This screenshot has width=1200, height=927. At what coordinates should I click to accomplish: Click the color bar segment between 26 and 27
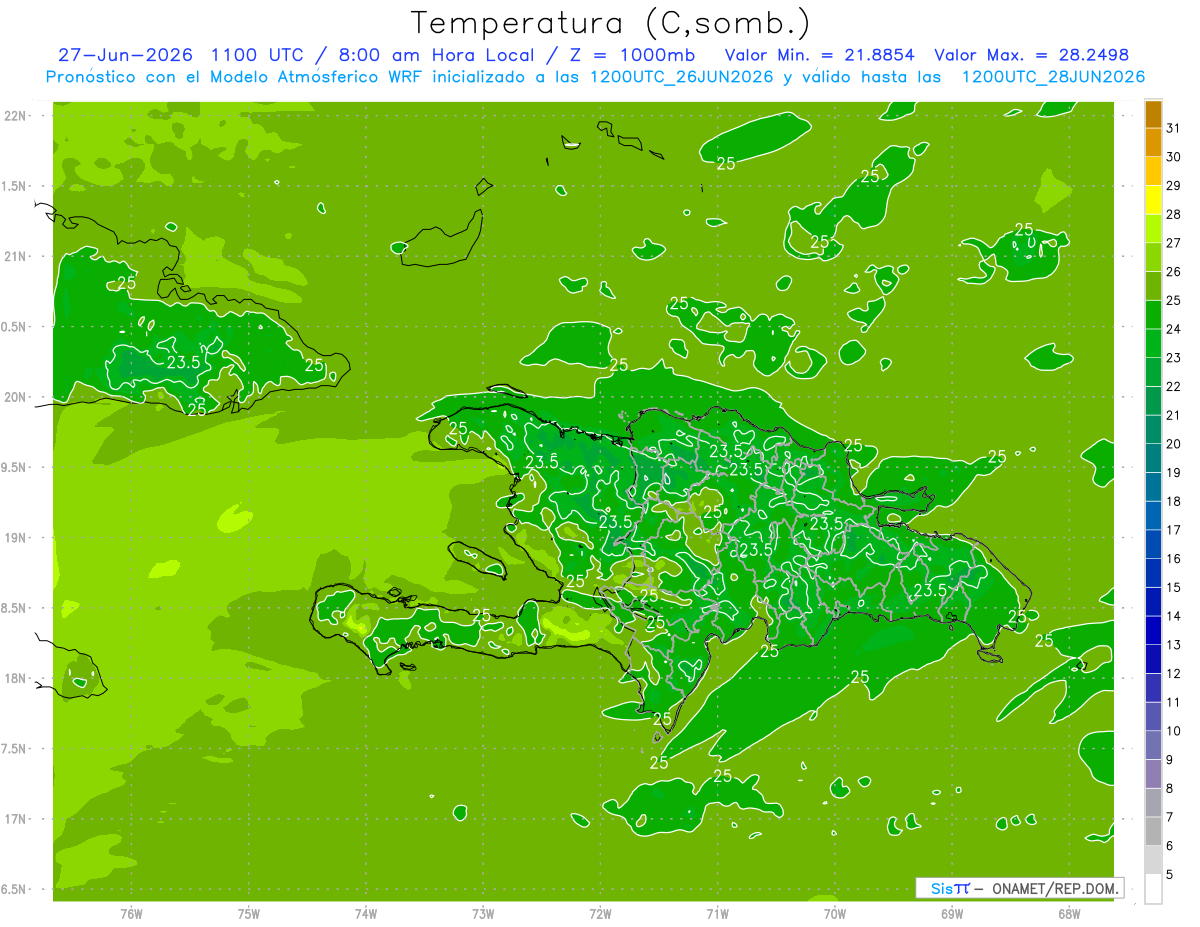point(1153,258)
